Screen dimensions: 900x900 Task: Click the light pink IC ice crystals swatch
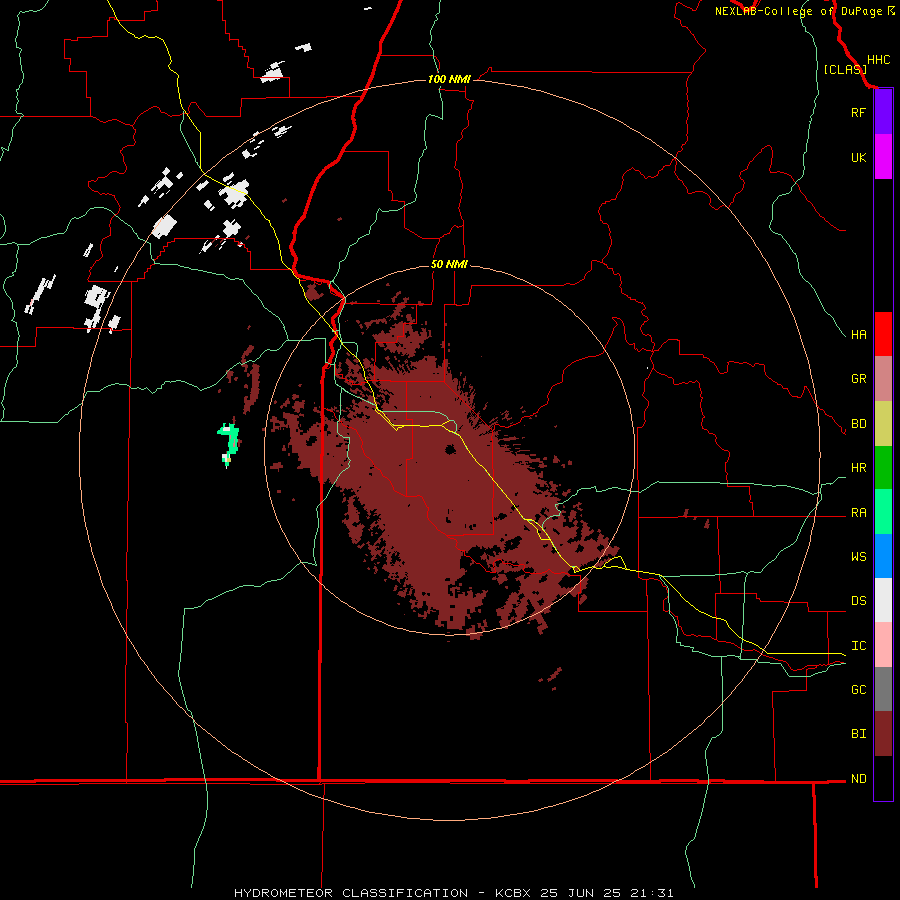click(883, 645)
